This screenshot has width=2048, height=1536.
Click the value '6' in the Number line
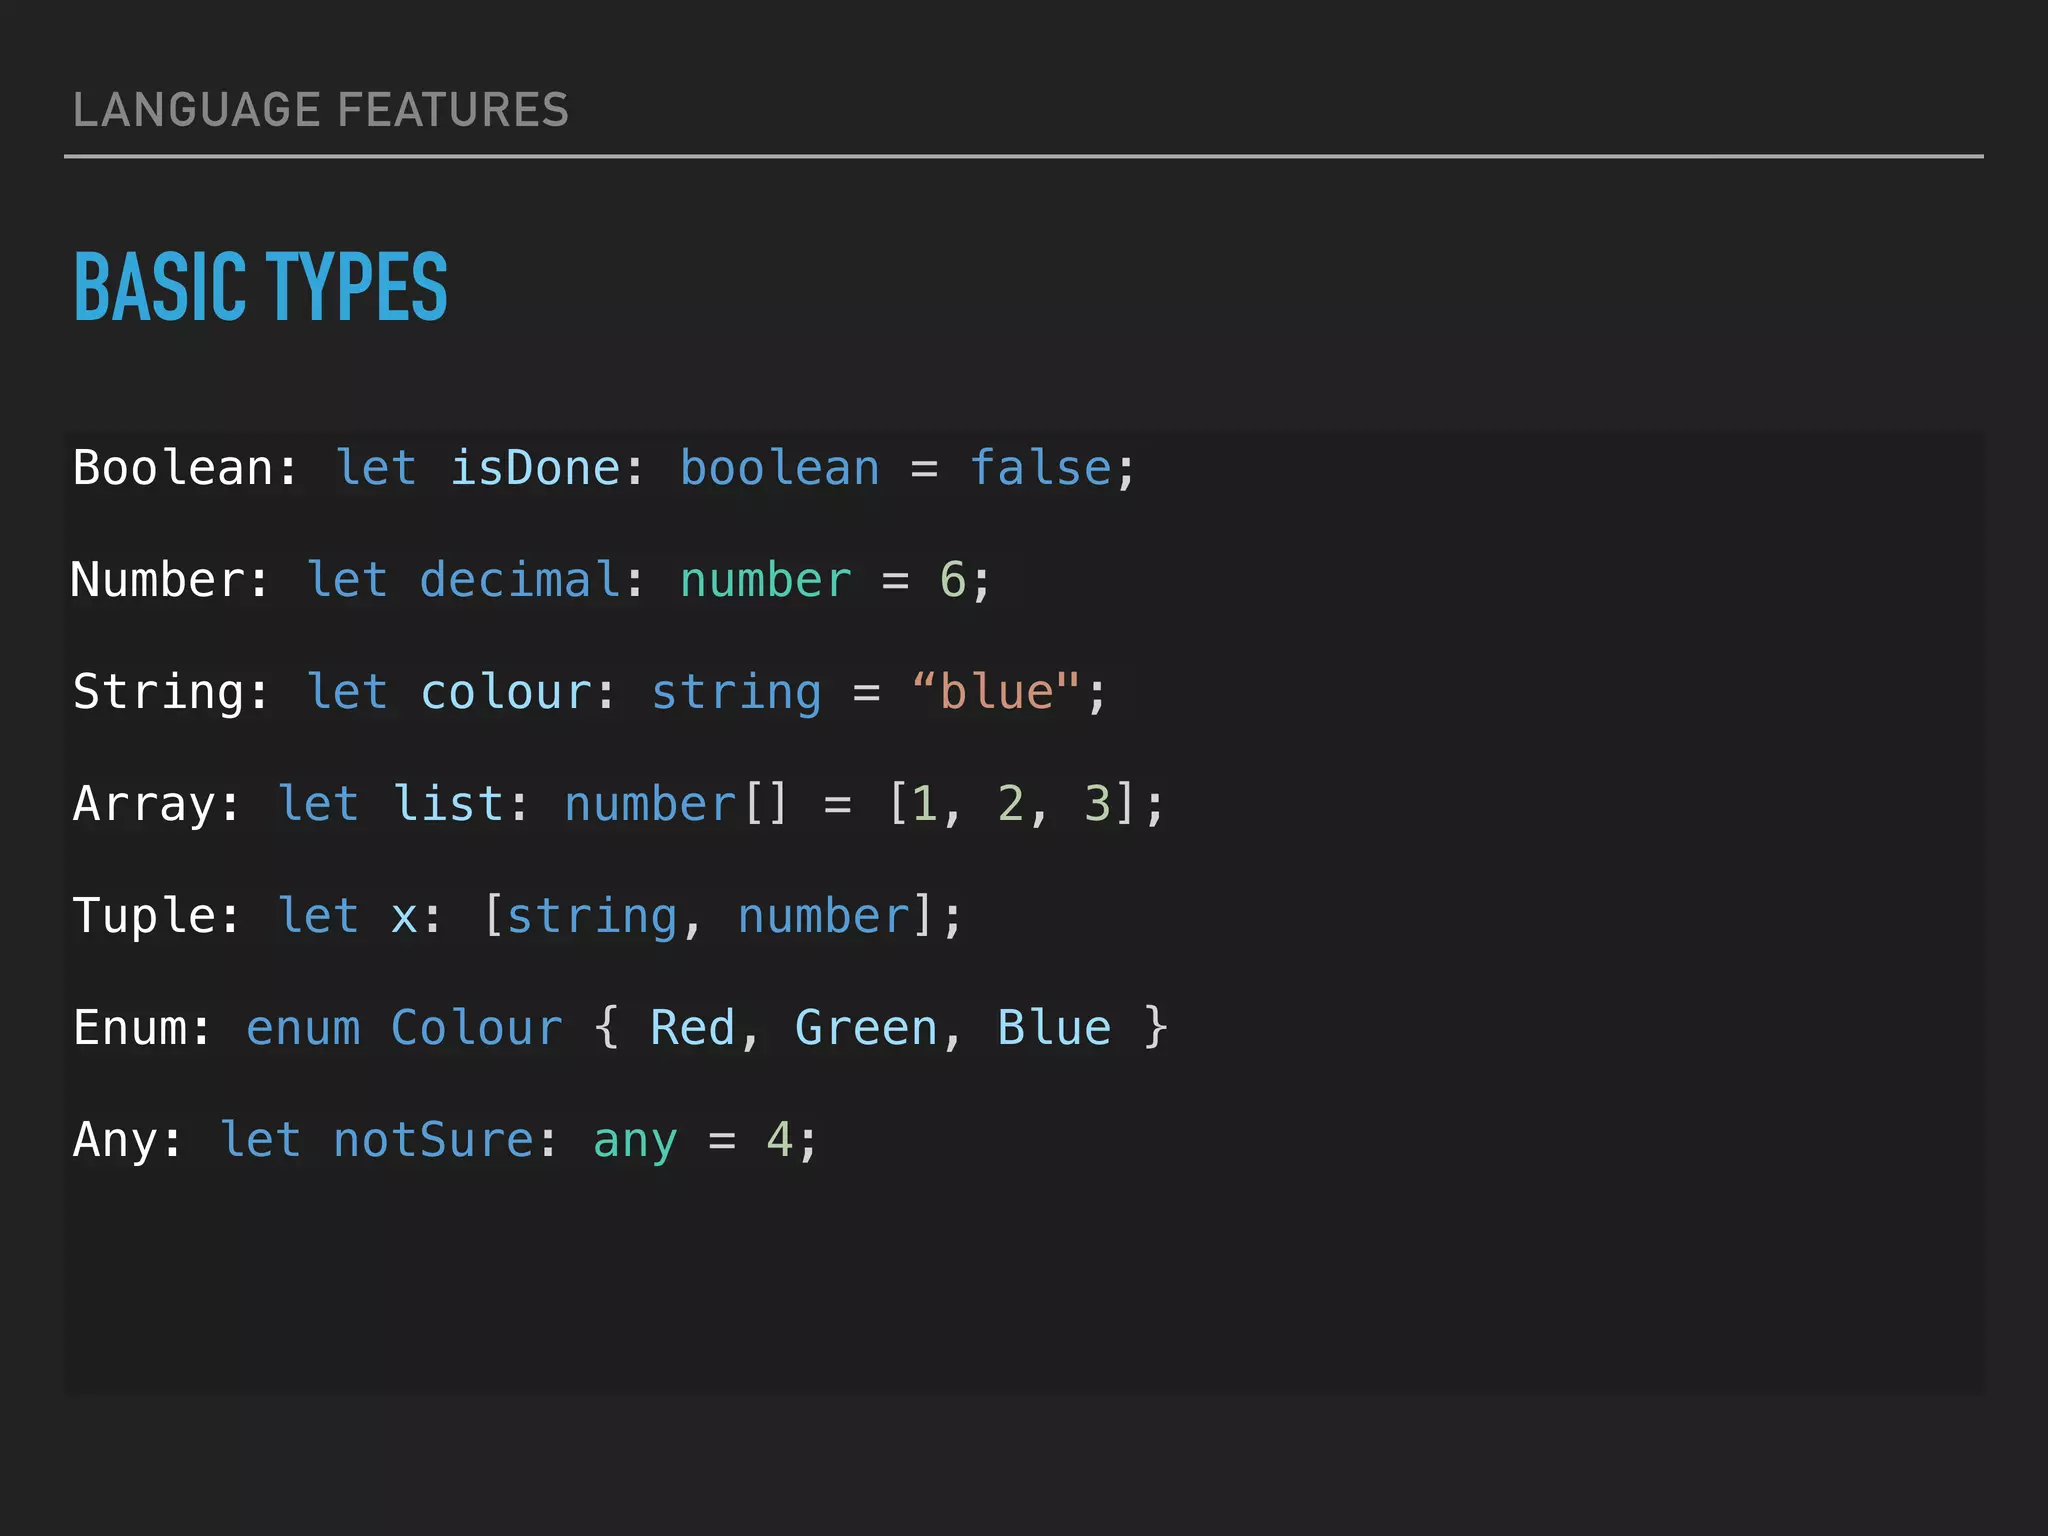tap(952, 580)
